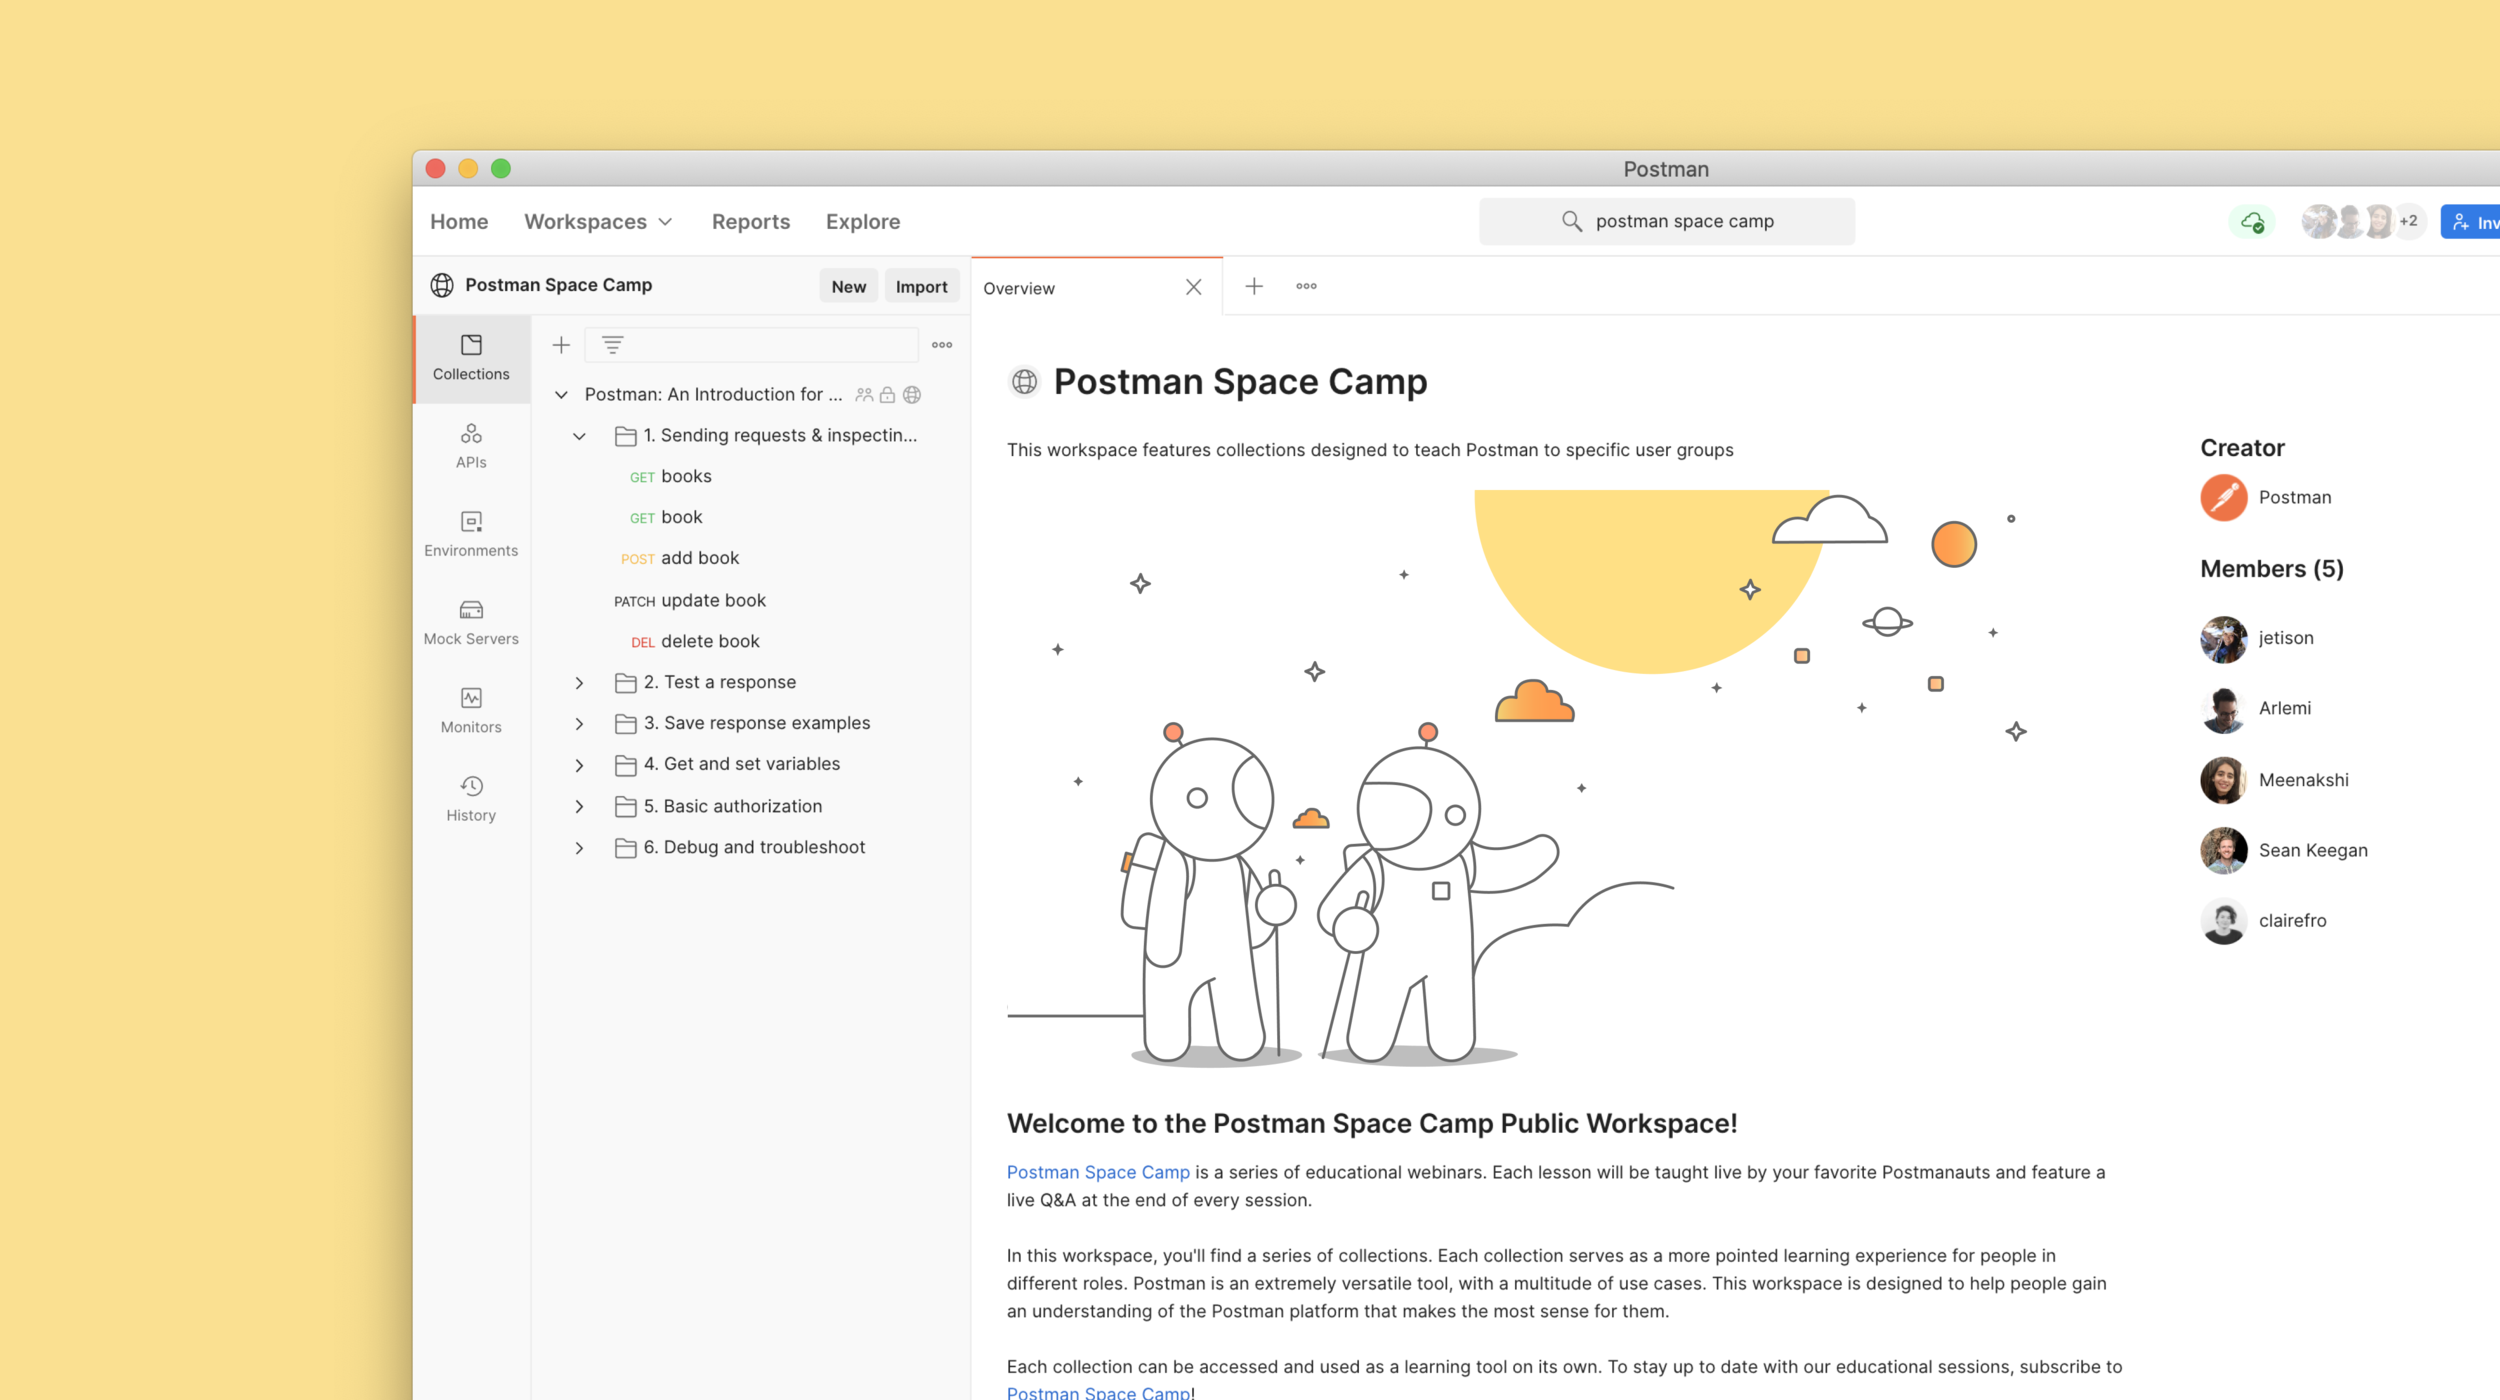Open Mock Servers in sidebar
2500x1400 pixels.
[471, 622]
